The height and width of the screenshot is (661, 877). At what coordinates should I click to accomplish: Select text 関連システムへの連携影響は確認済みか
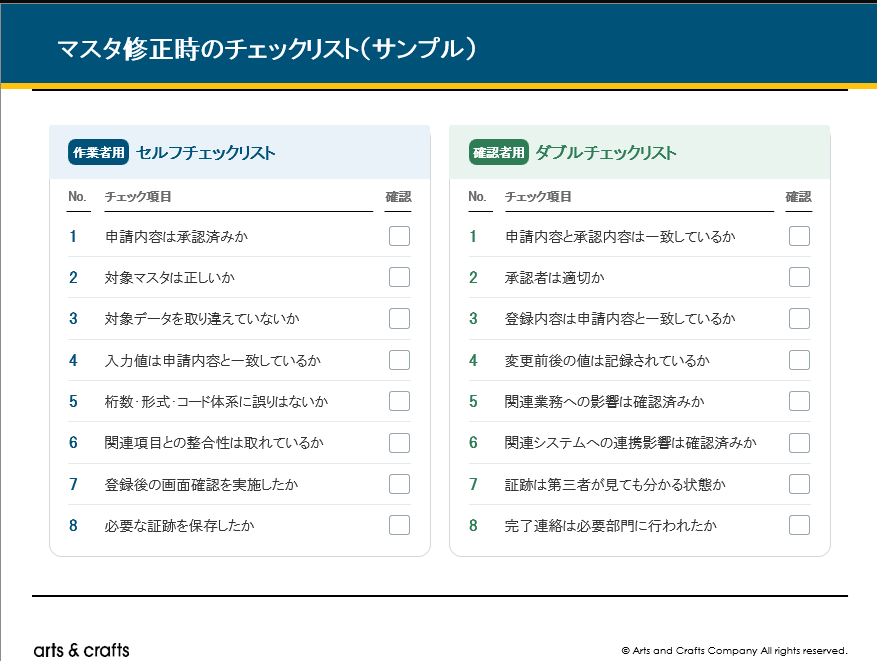click(631, 443)
